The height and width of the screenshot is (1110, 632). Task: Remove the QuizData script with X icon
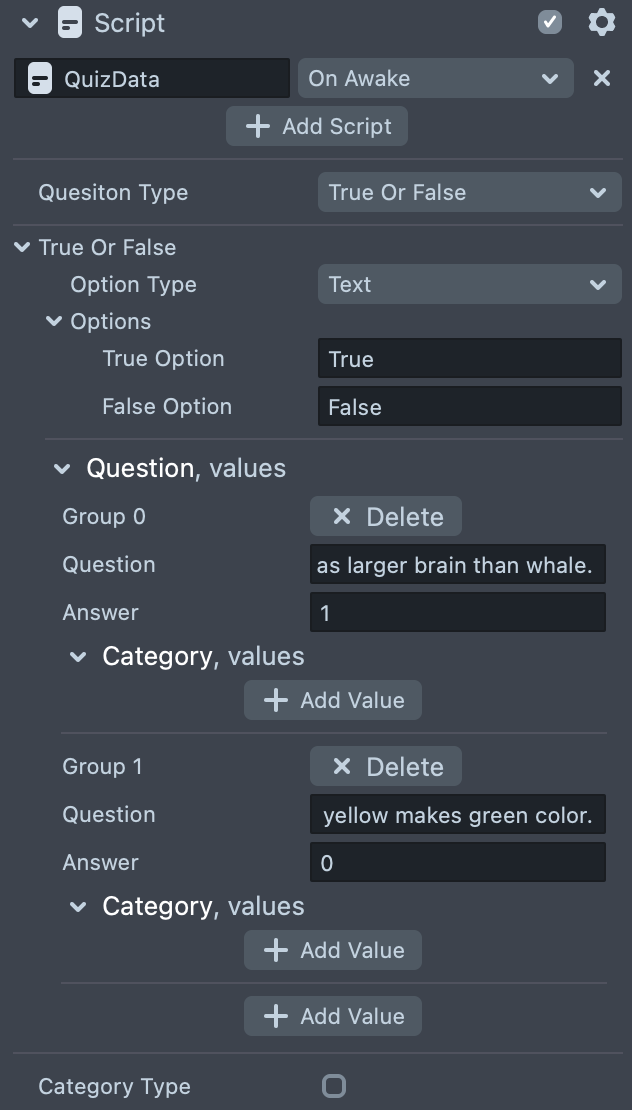click(x=602, y=78)
